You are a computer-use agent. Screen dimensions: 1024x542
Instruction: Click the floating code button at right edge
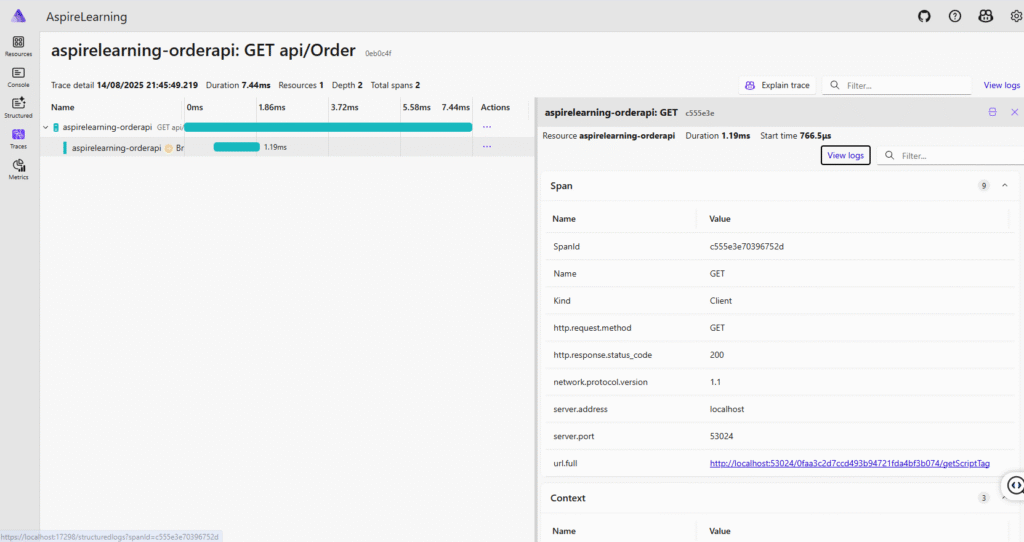[x=1014, y=485]
